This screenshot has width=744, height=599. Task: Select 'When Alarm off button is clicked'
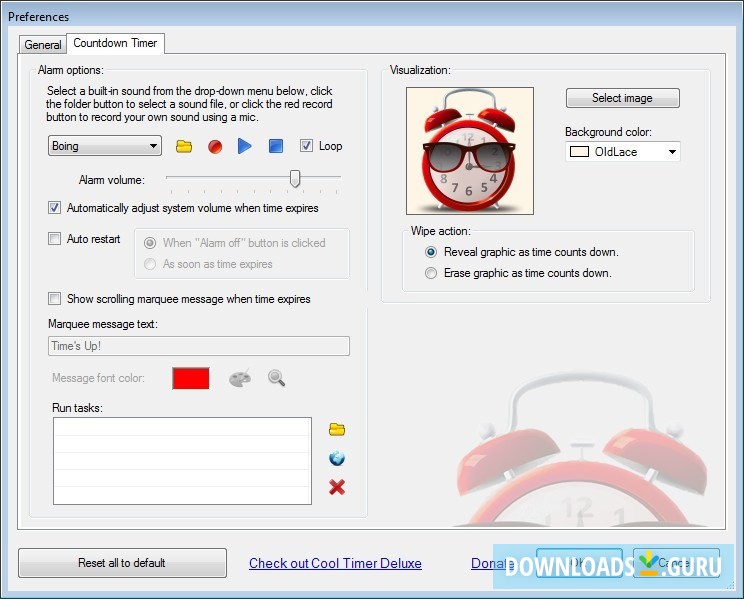150,243
